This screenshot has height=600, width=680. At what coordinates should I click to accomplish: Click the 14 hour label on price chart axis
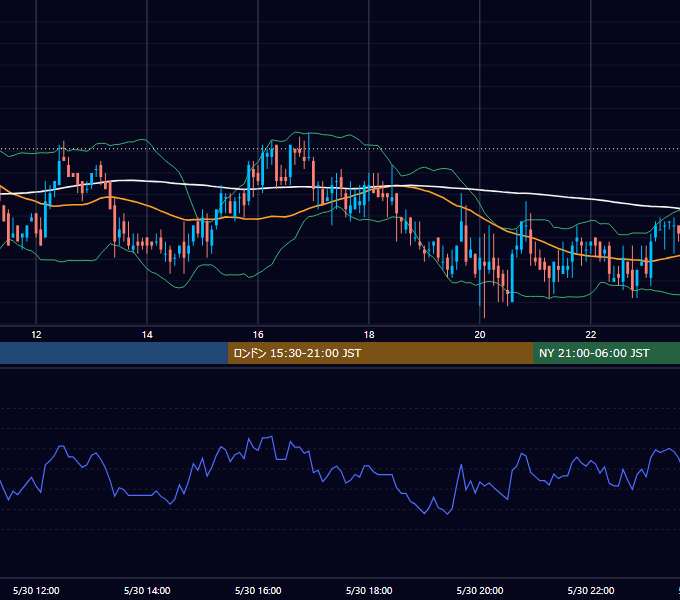tap(147, 335)
